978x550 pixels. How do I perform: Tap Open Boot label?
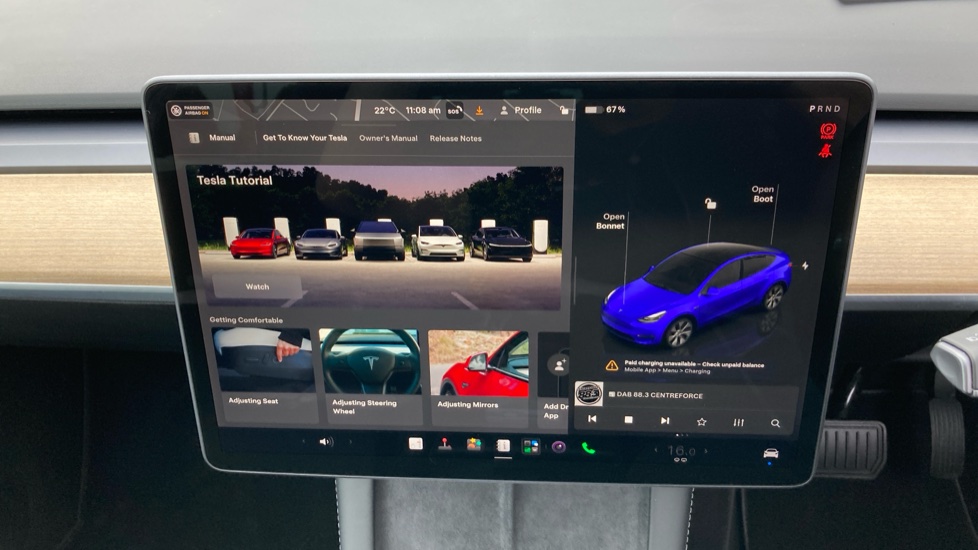(763, 194)
